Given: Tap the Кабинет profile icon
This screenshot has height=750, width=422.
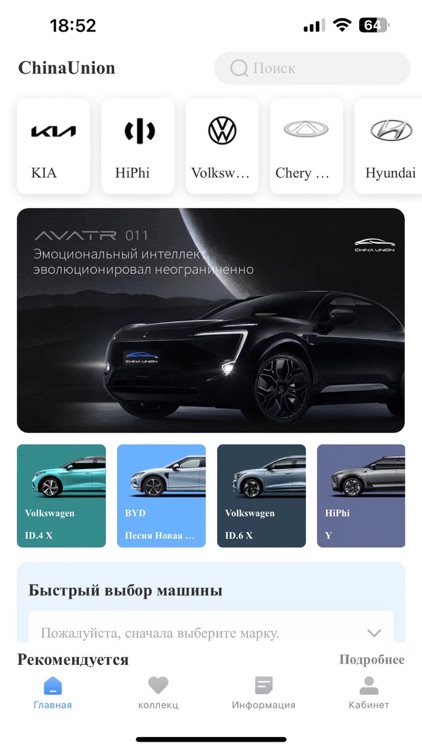Looking at the screenshot, I should click(x=368, y=685).
